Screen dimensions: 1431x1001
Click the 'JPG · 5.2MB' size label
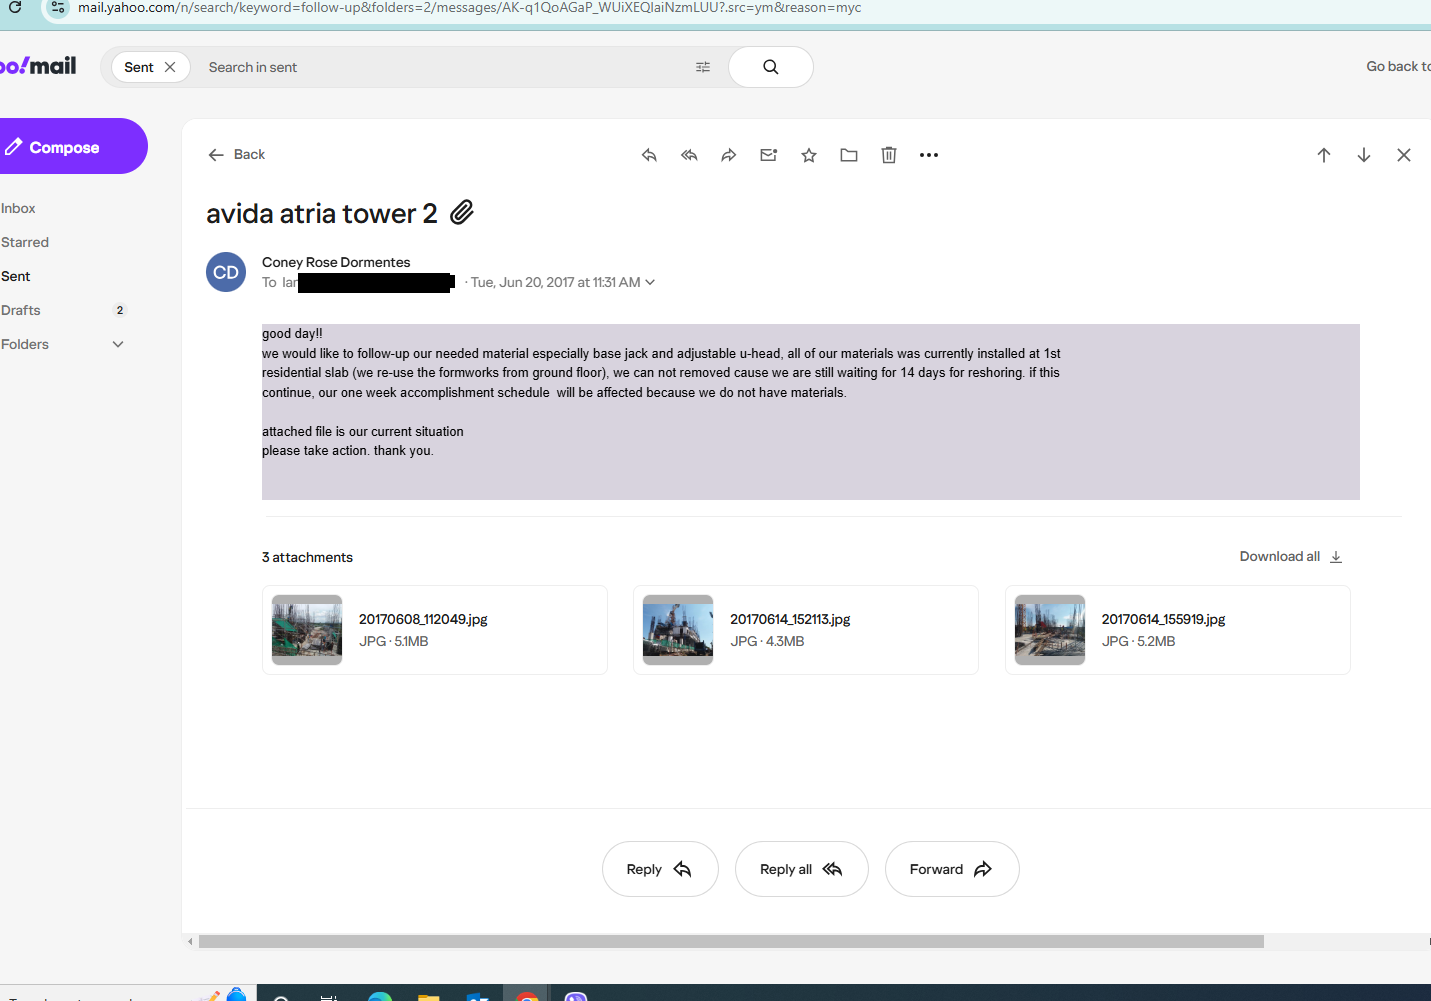tap(1139, 641)
